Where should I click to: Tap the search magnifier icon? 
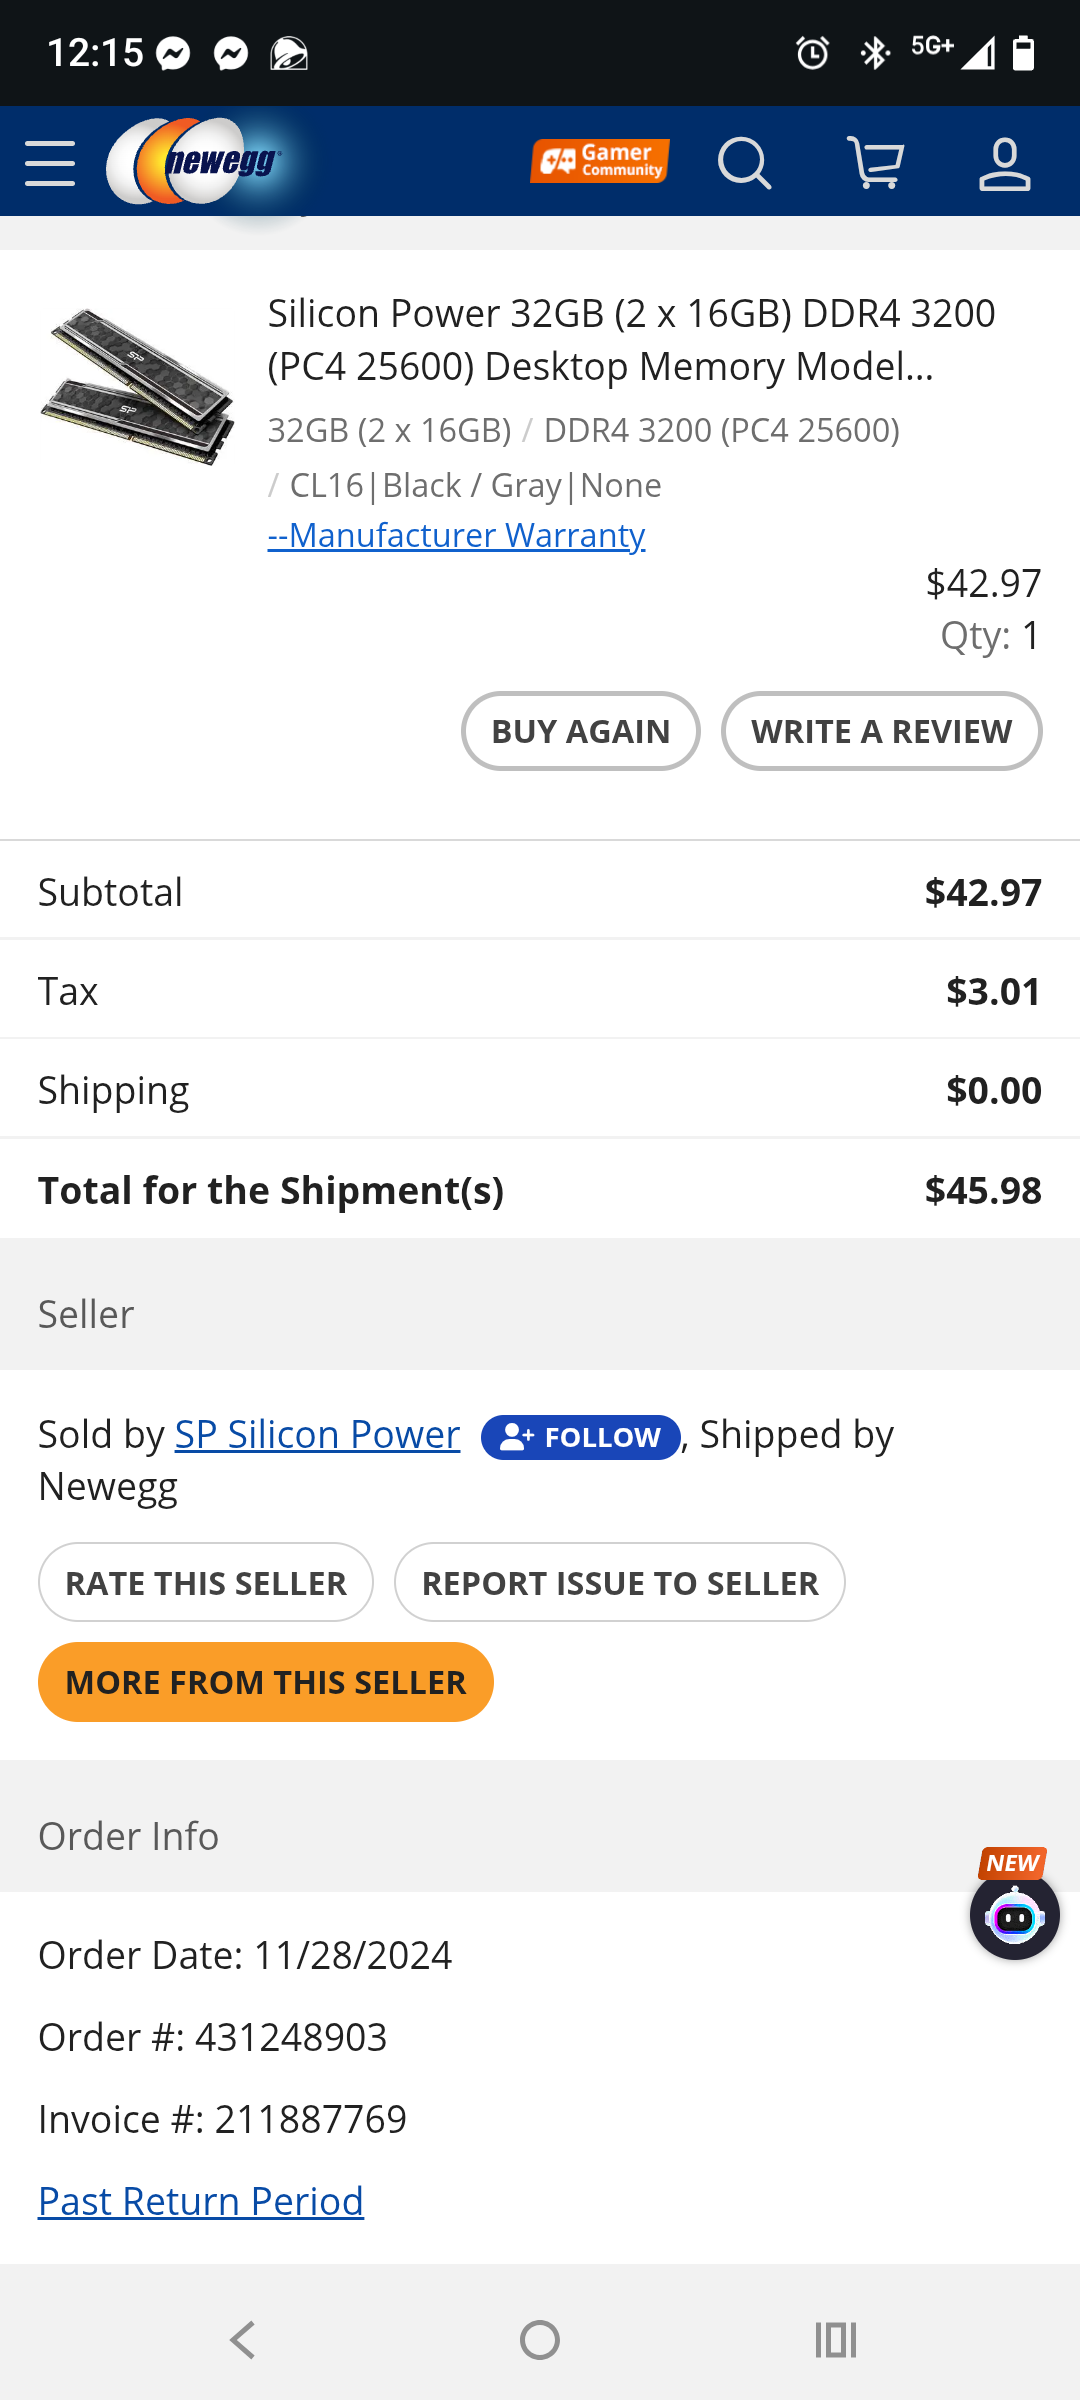coord(744,163)
